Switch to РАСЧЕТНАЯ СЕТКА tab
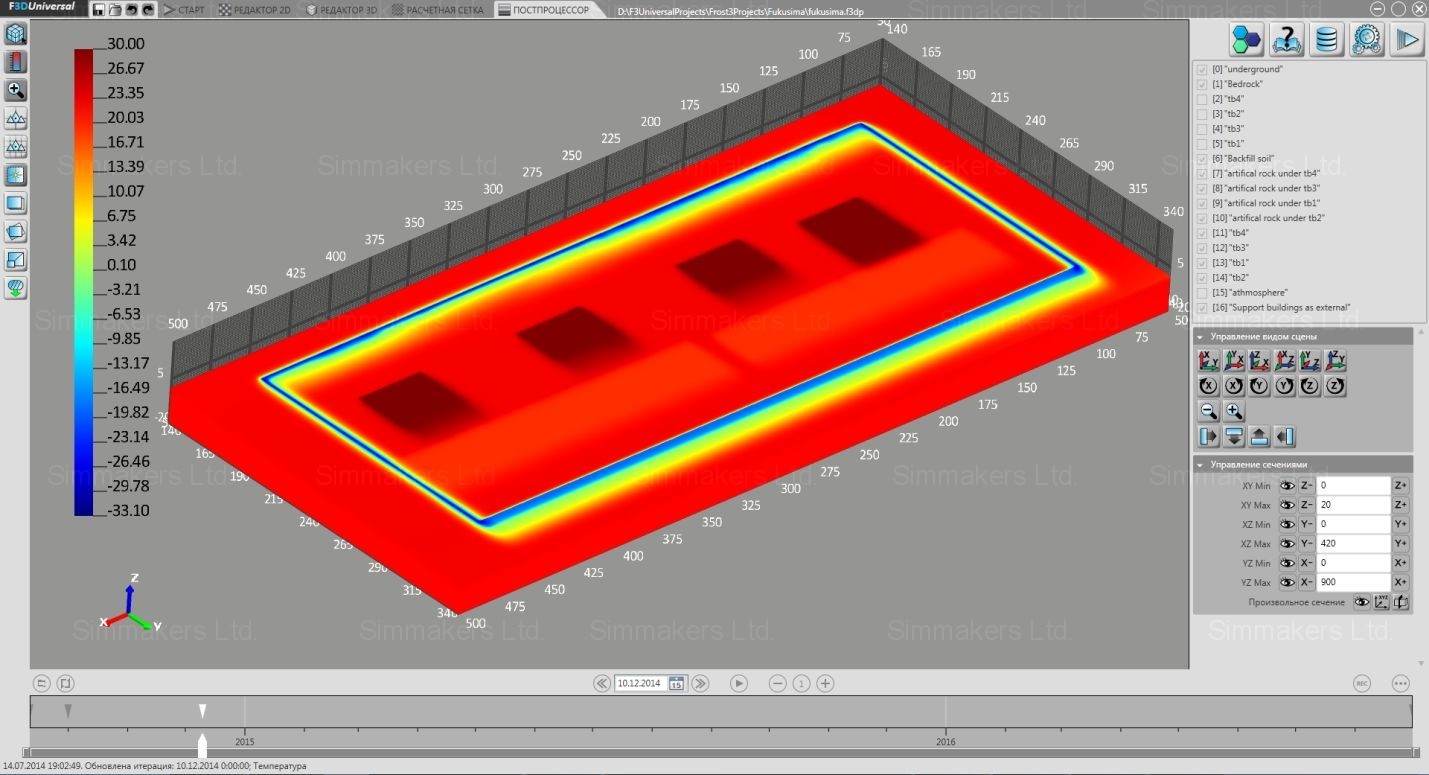This screenshot has width=1429, height=775. coord(438,10)
